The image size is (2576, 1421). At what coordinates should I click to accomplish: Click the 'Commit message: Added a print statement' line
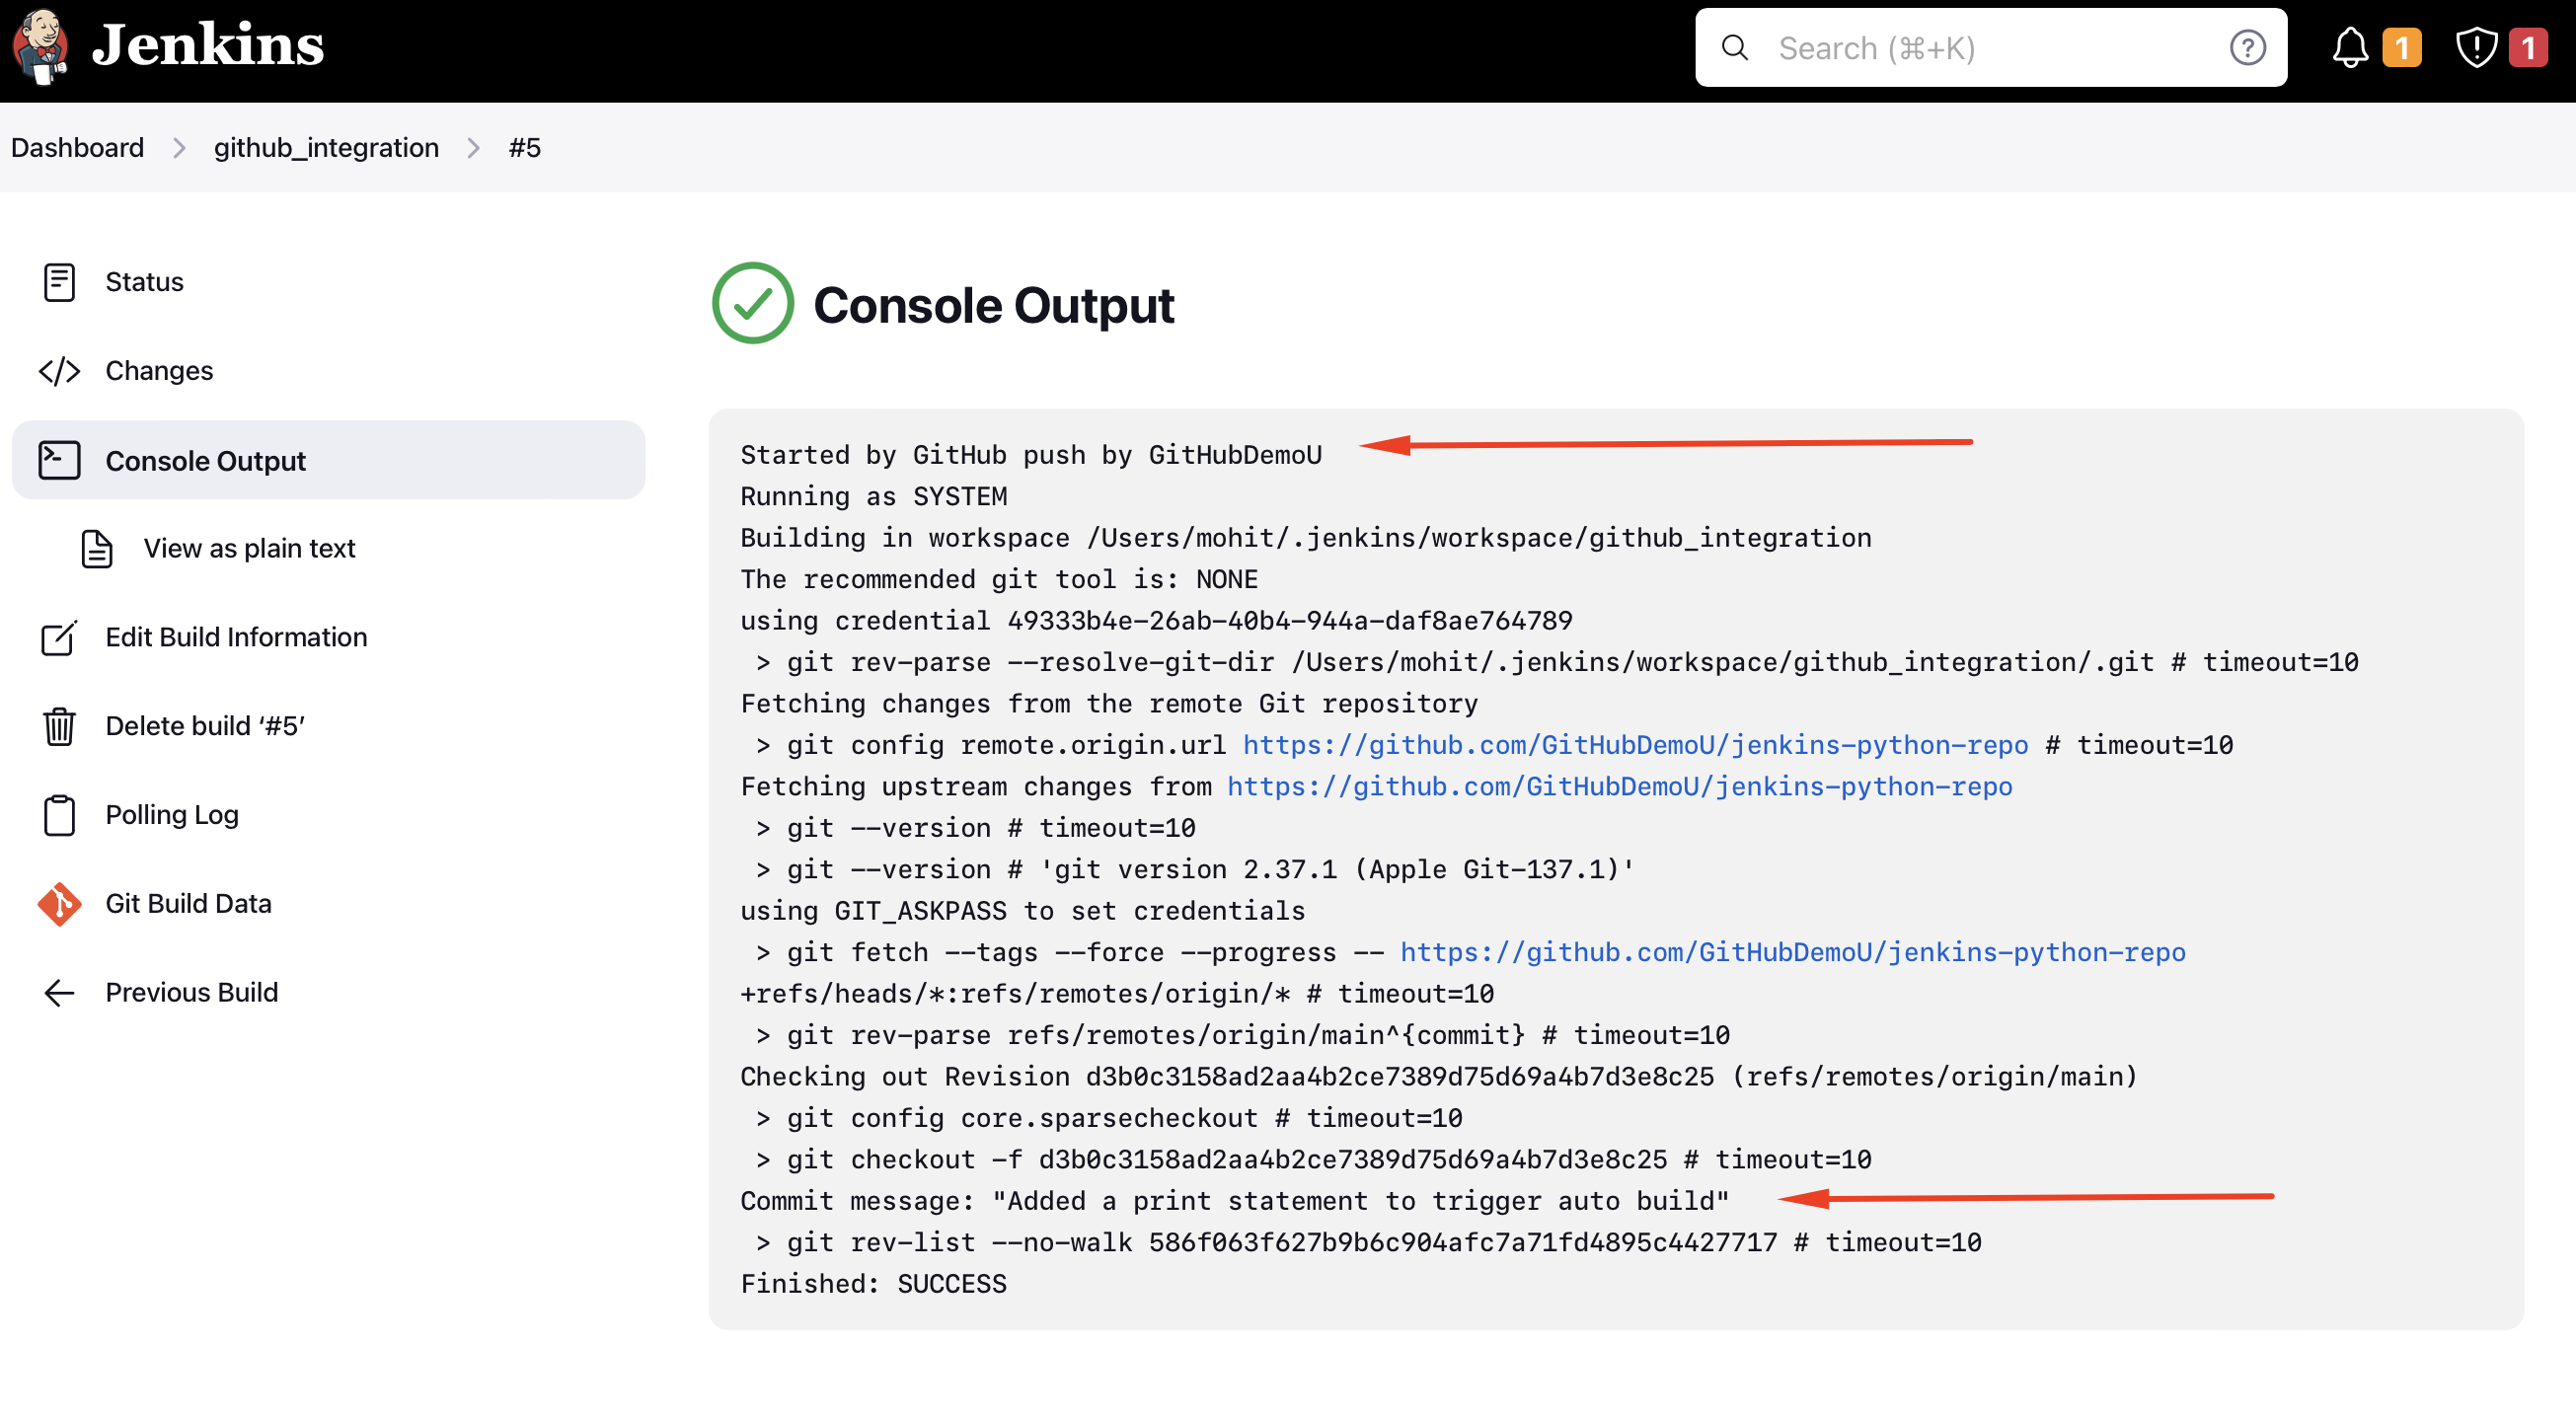coord(1234,1200)
